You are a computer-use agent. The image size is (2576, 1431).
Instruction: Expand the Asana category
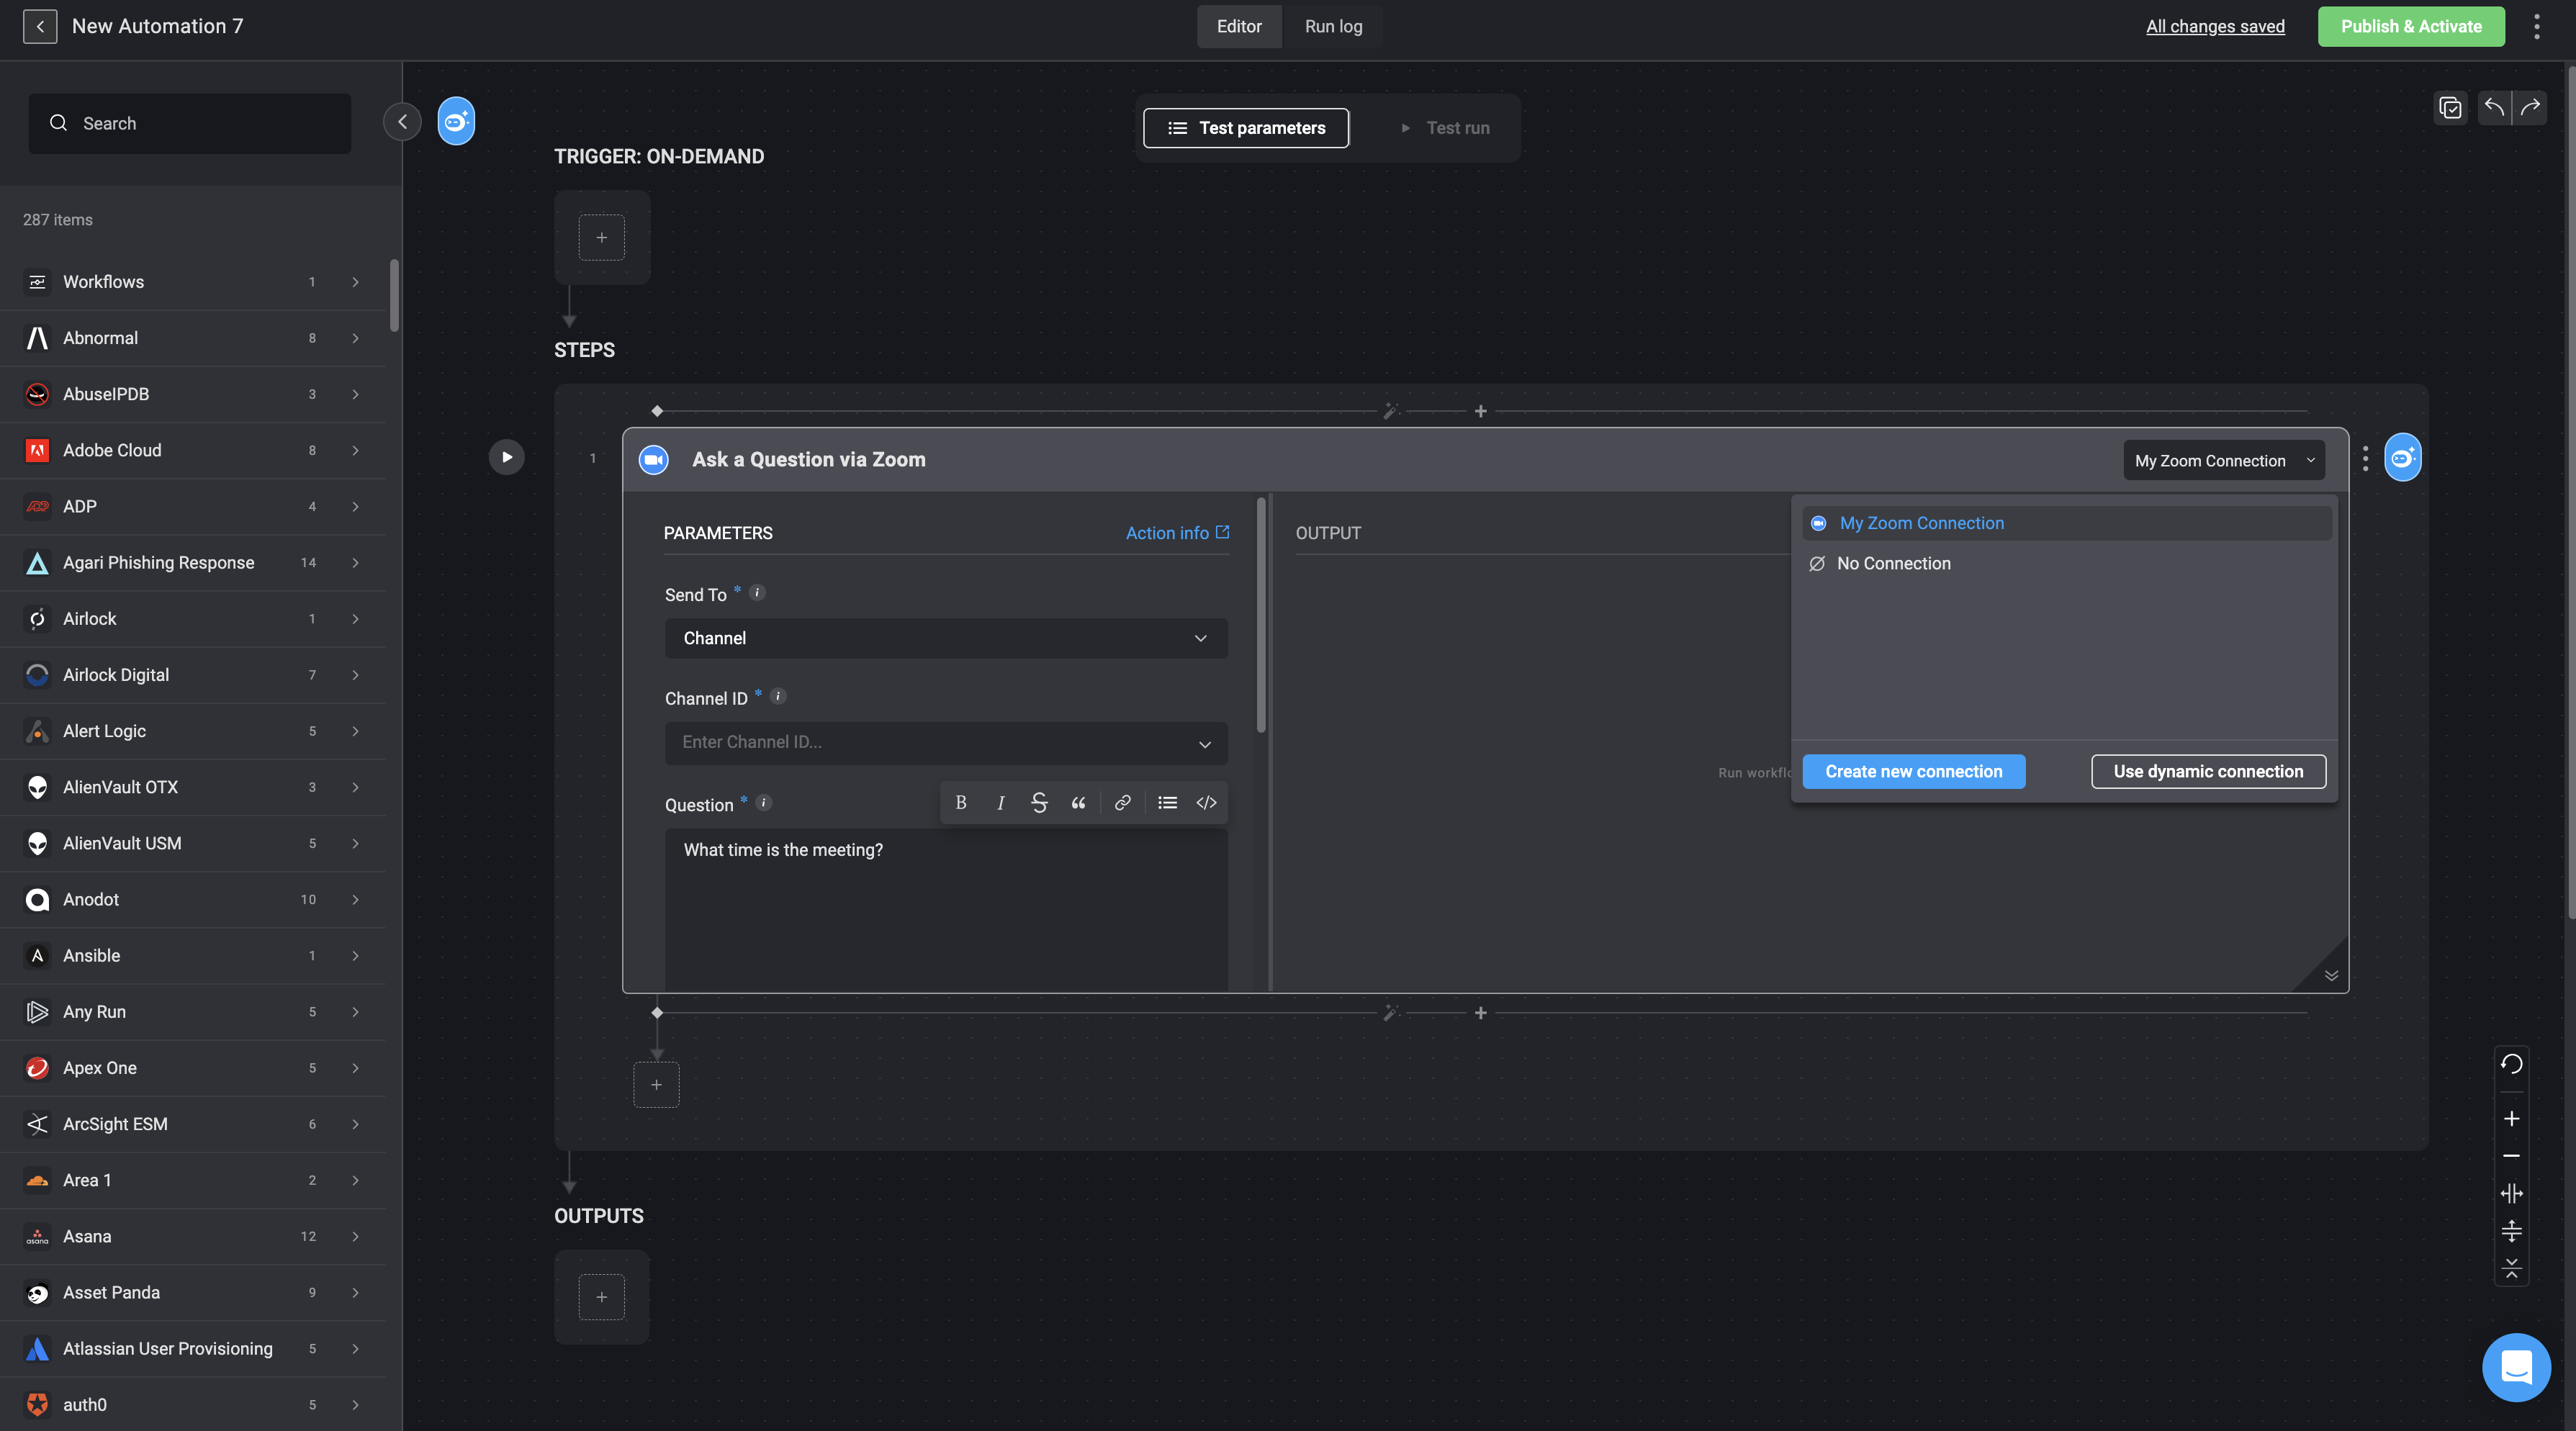coord(193,1237)
